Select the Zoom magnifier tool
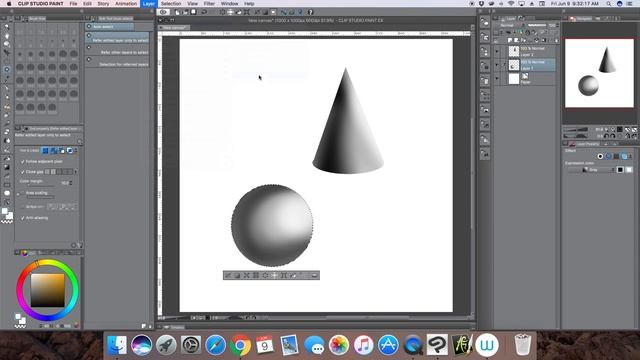Image resolution: width=640 pixels, height=360 pixels. click(7, 27)
